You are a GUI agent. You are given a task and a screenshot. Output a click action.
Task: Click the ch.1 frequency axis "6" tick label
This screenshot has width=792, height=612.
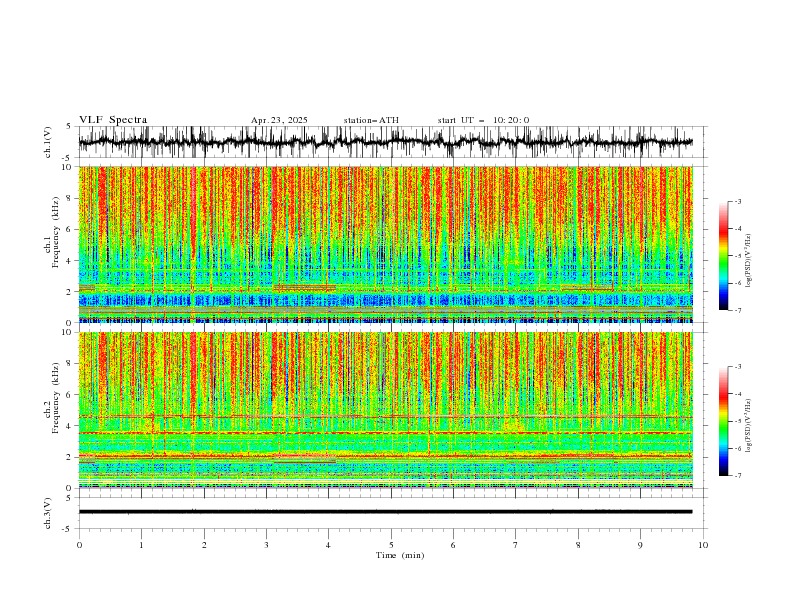click(x=70, y=230)
